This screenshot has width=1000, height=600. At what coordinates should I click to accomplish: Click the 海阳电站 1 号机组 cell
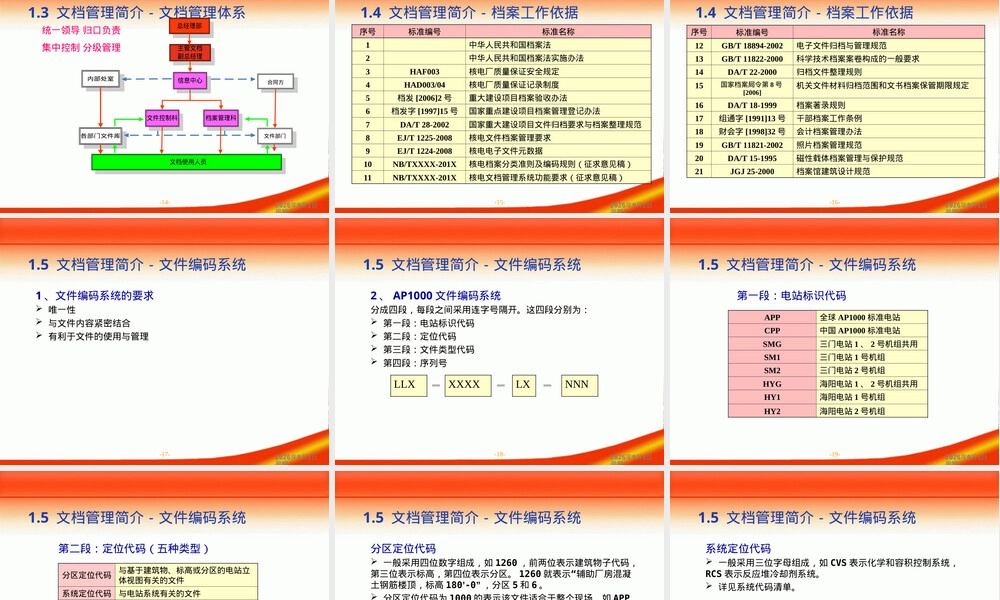(872, 397)
